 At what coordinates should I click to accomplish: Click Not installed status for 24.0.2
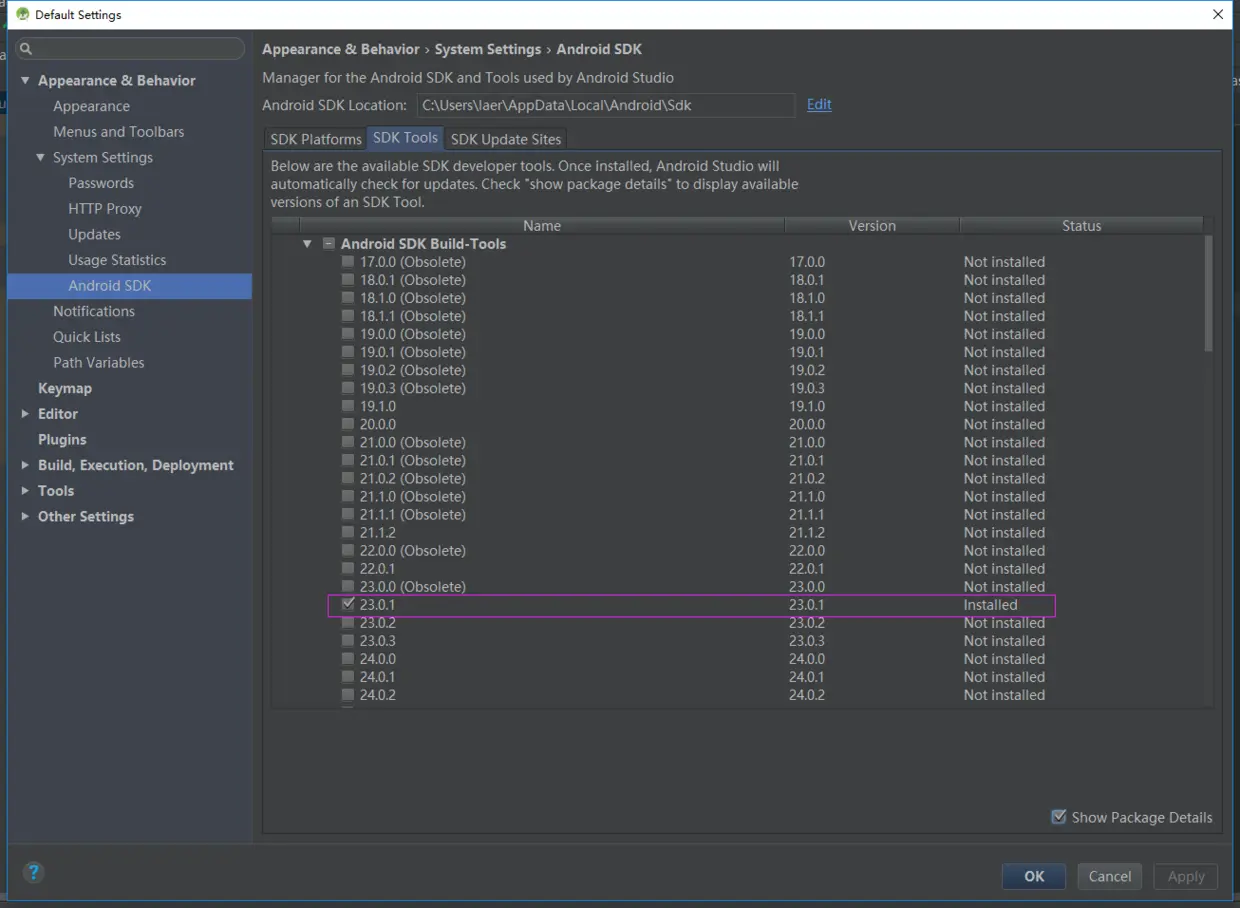[x=1004, y=695]
